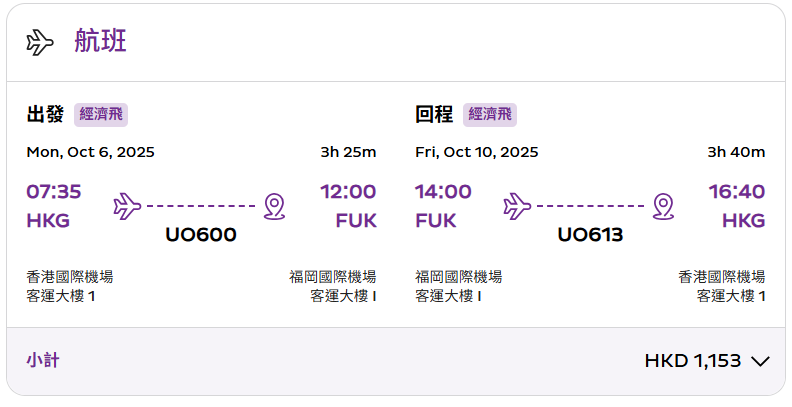Click the Fri, Oct 10, 2025 date
This screenshot has height=407, width=792.
pos(477,152)
